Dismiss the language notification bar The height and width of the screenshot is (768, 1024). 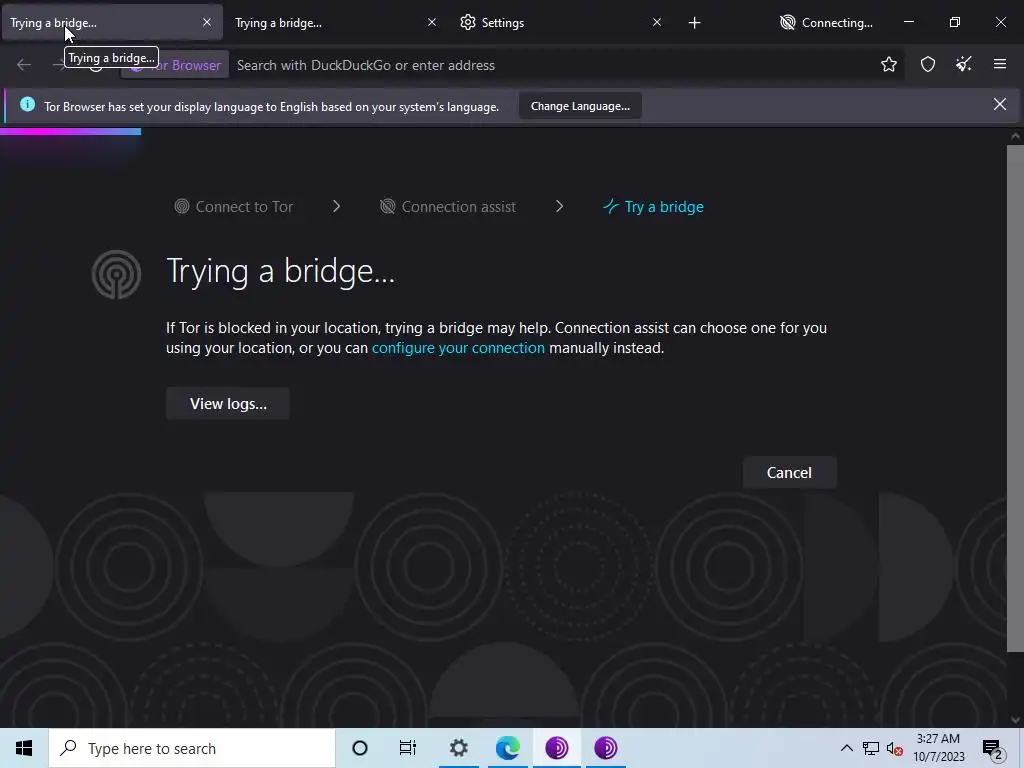pos(999,104)
